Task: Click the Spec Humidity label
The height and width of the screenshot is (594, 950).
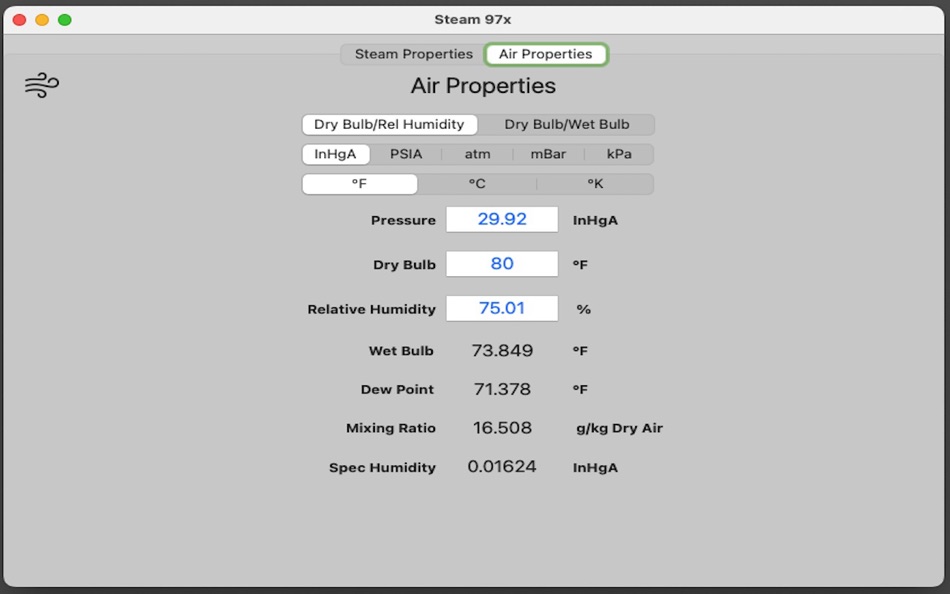Action: click(382, 467)
